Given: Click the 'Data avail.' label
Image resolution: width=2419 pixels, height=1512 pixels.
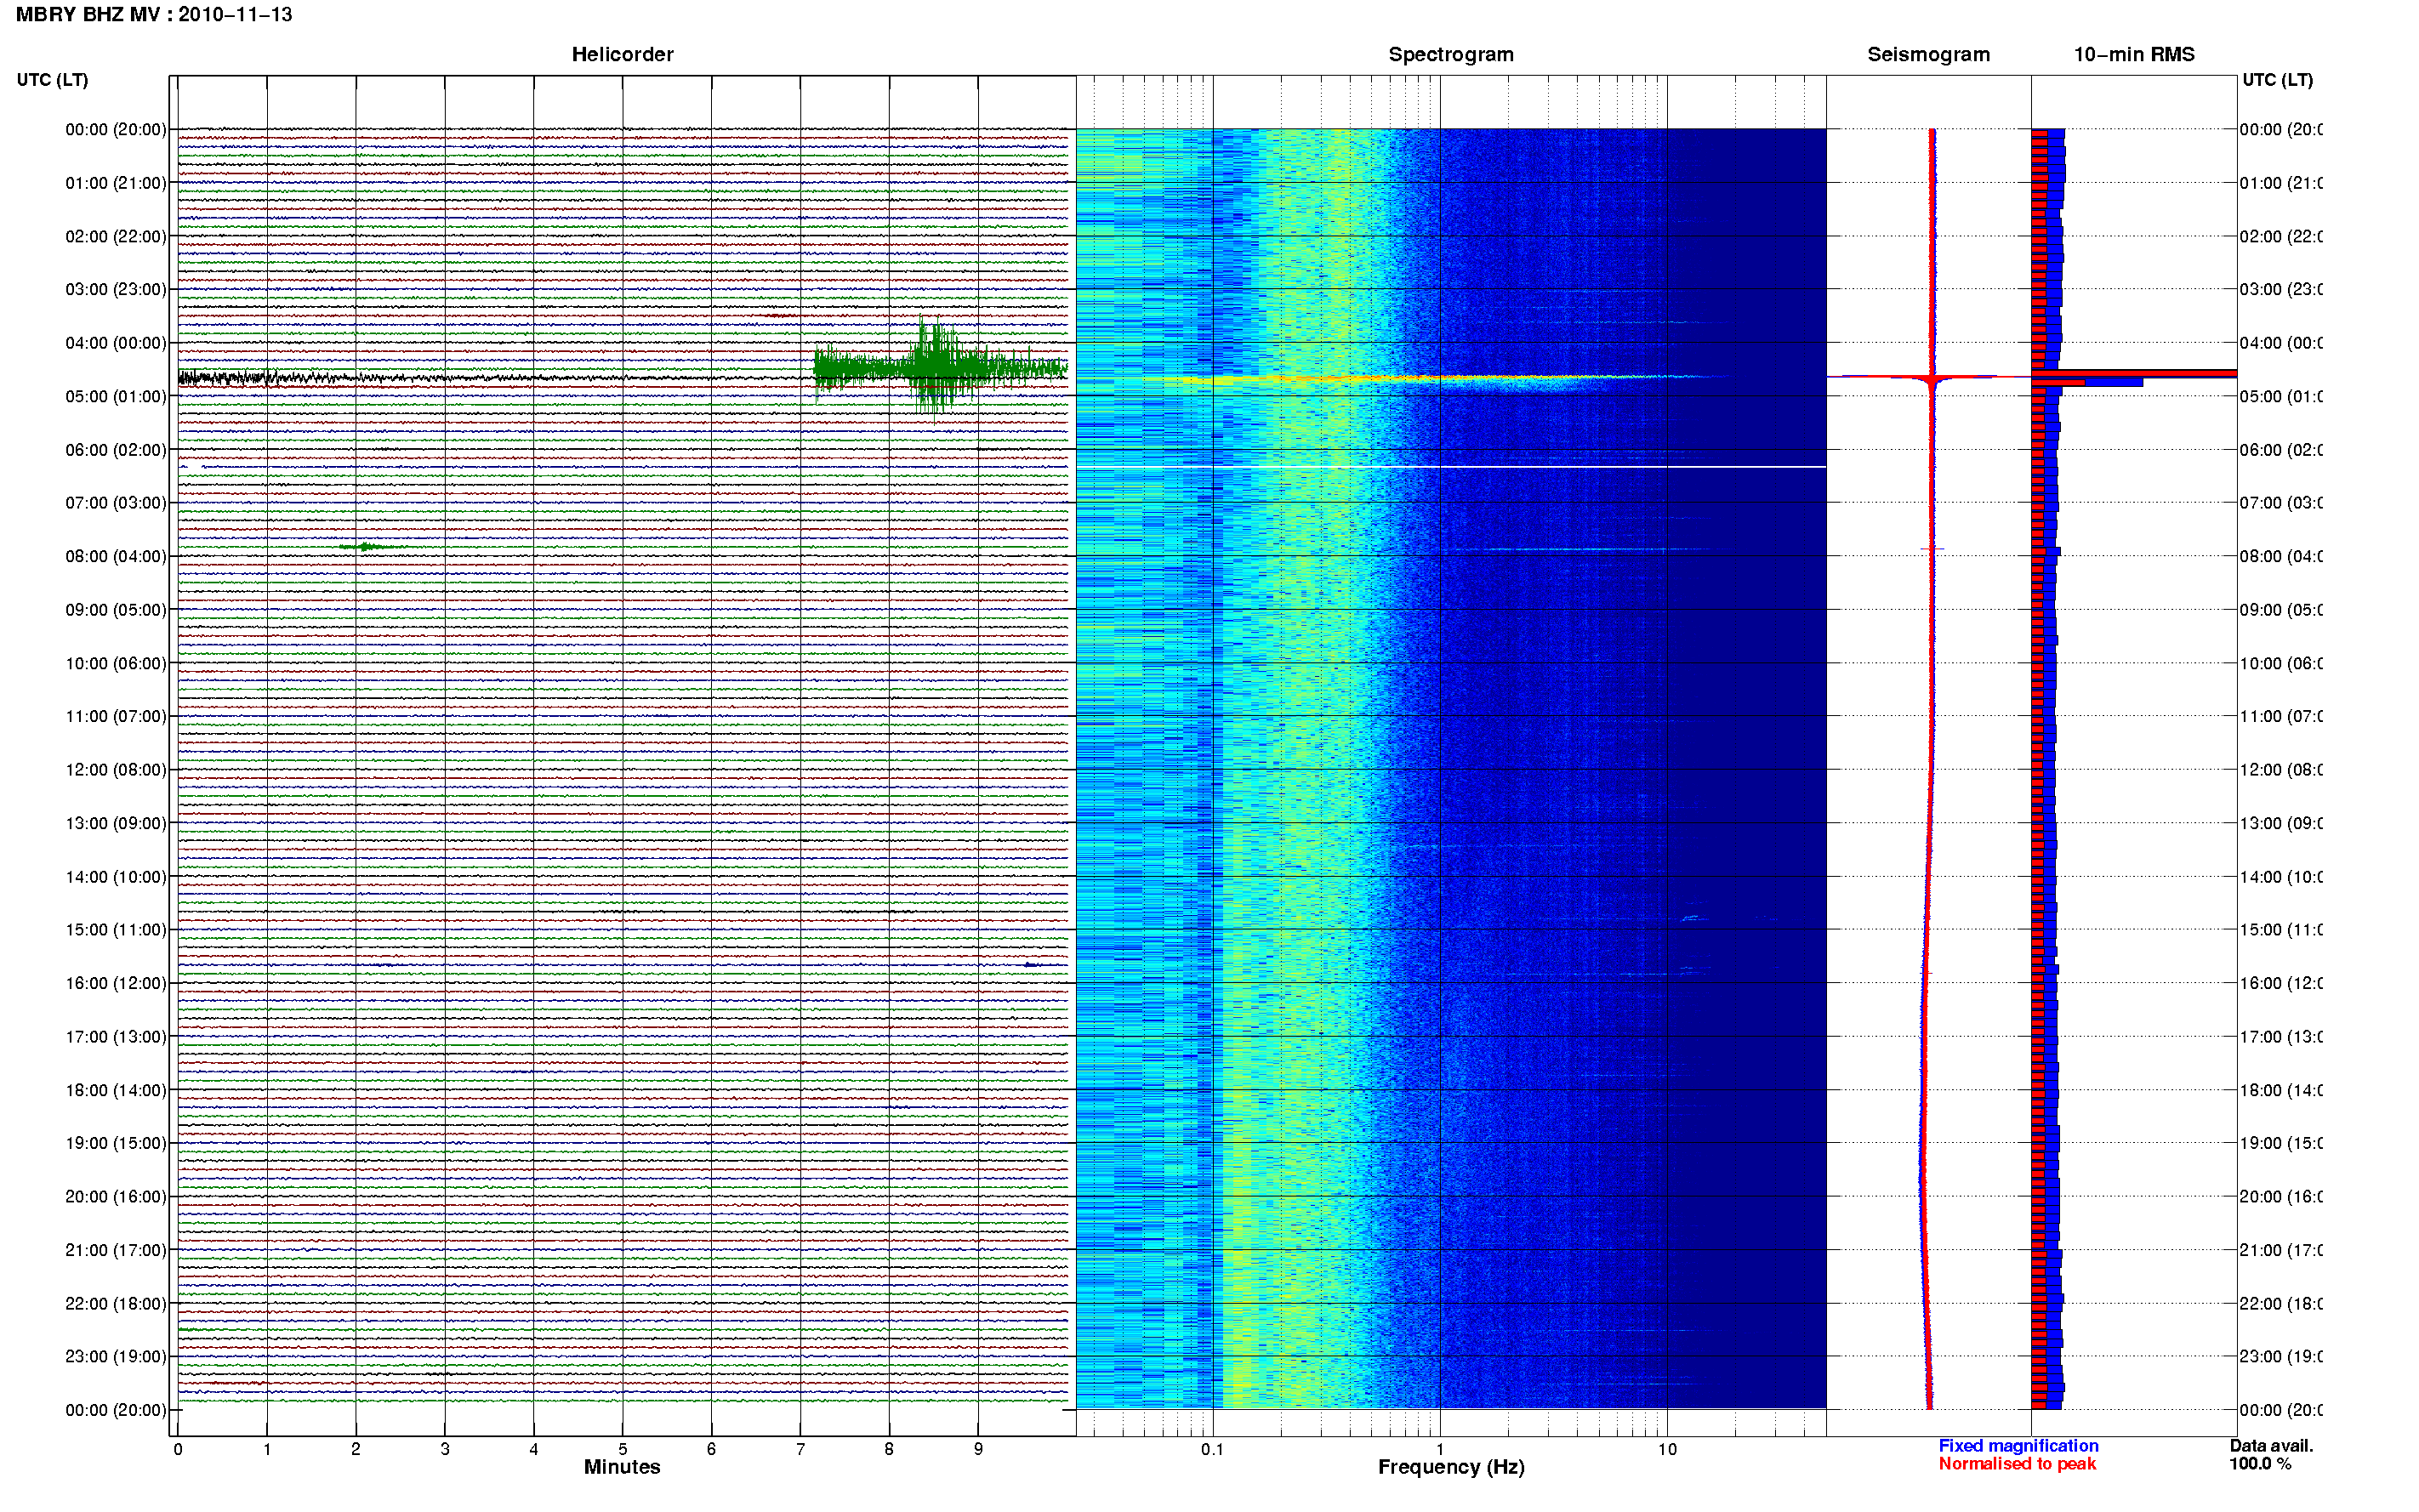Looking at the screenshot, I should click(2271, 1446).
